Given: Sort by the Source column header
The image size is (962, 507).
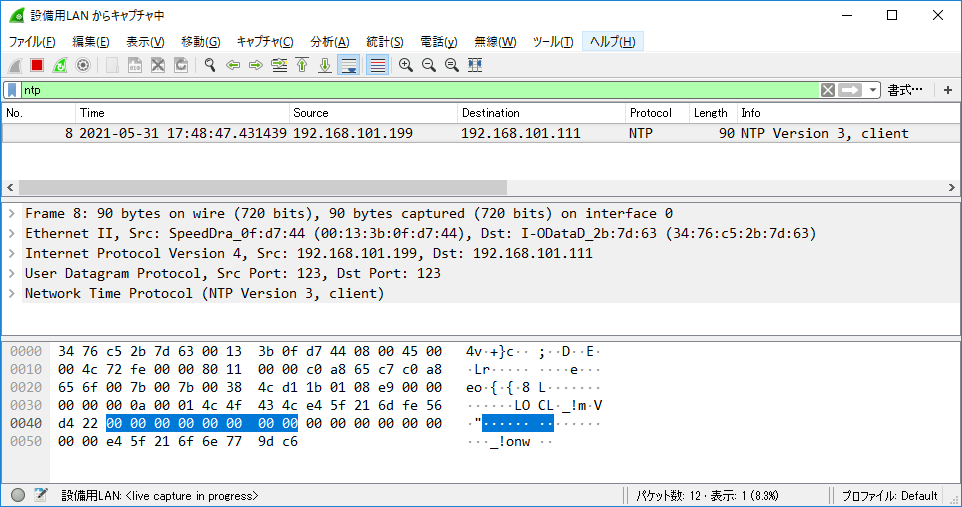Looking at the screenshot, I should [x=373, y=113].
